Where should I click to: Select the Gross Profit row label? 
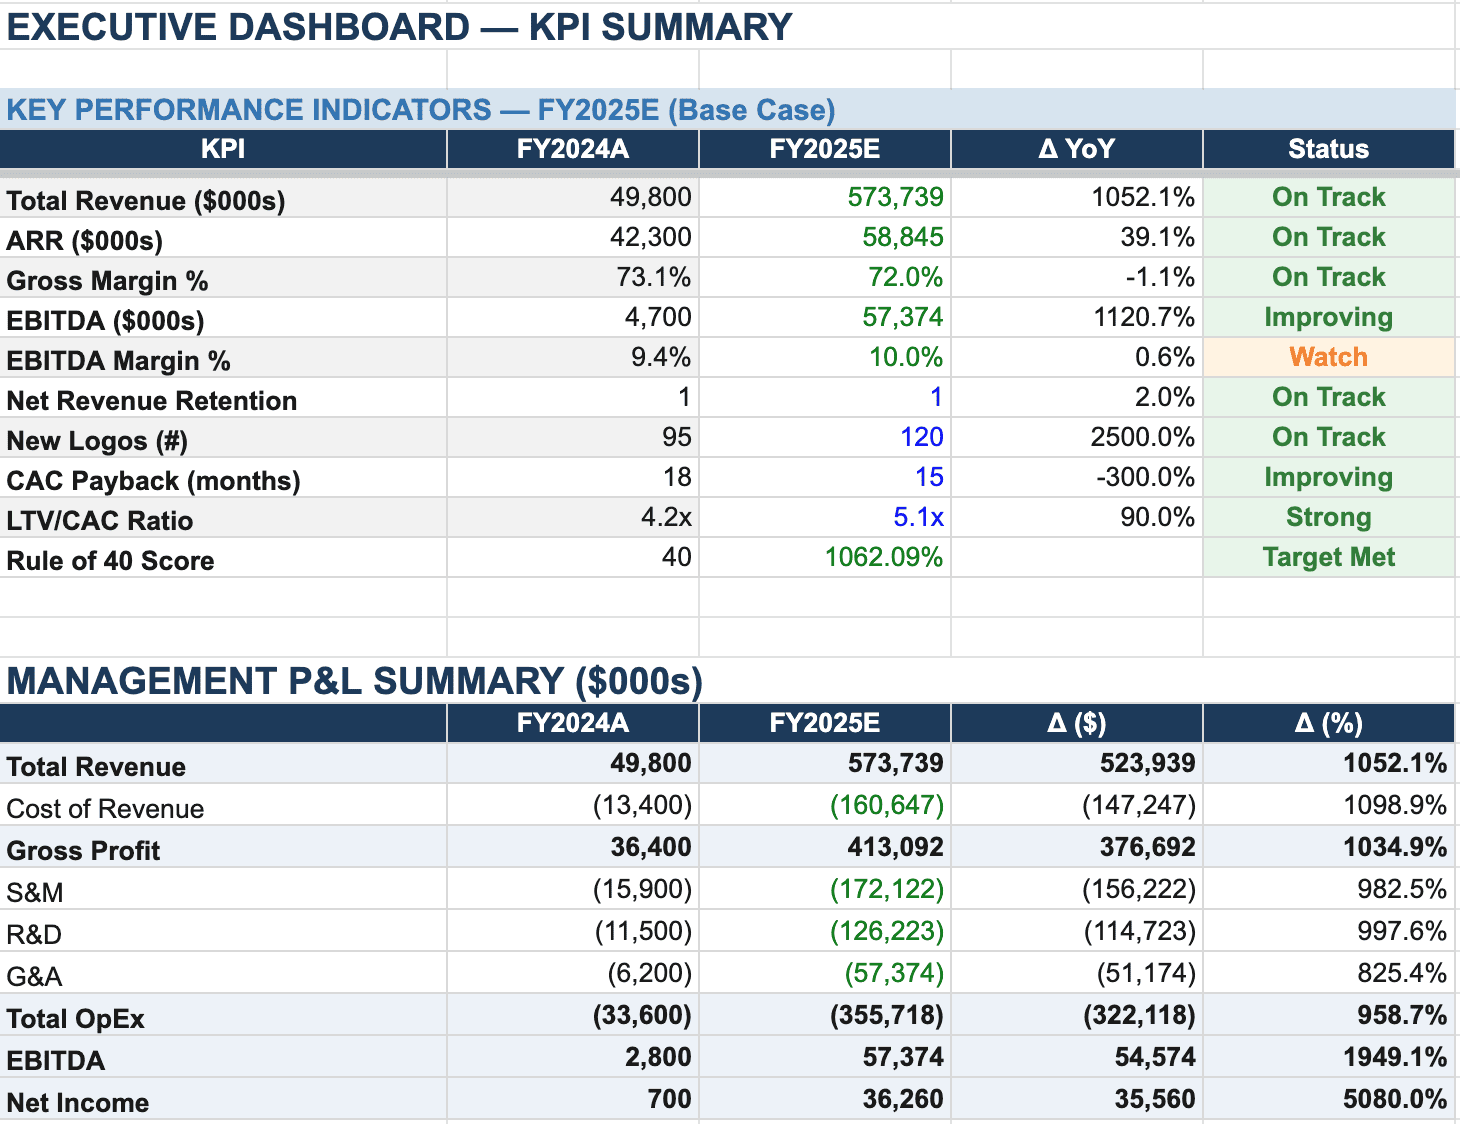tap(84, 849)
